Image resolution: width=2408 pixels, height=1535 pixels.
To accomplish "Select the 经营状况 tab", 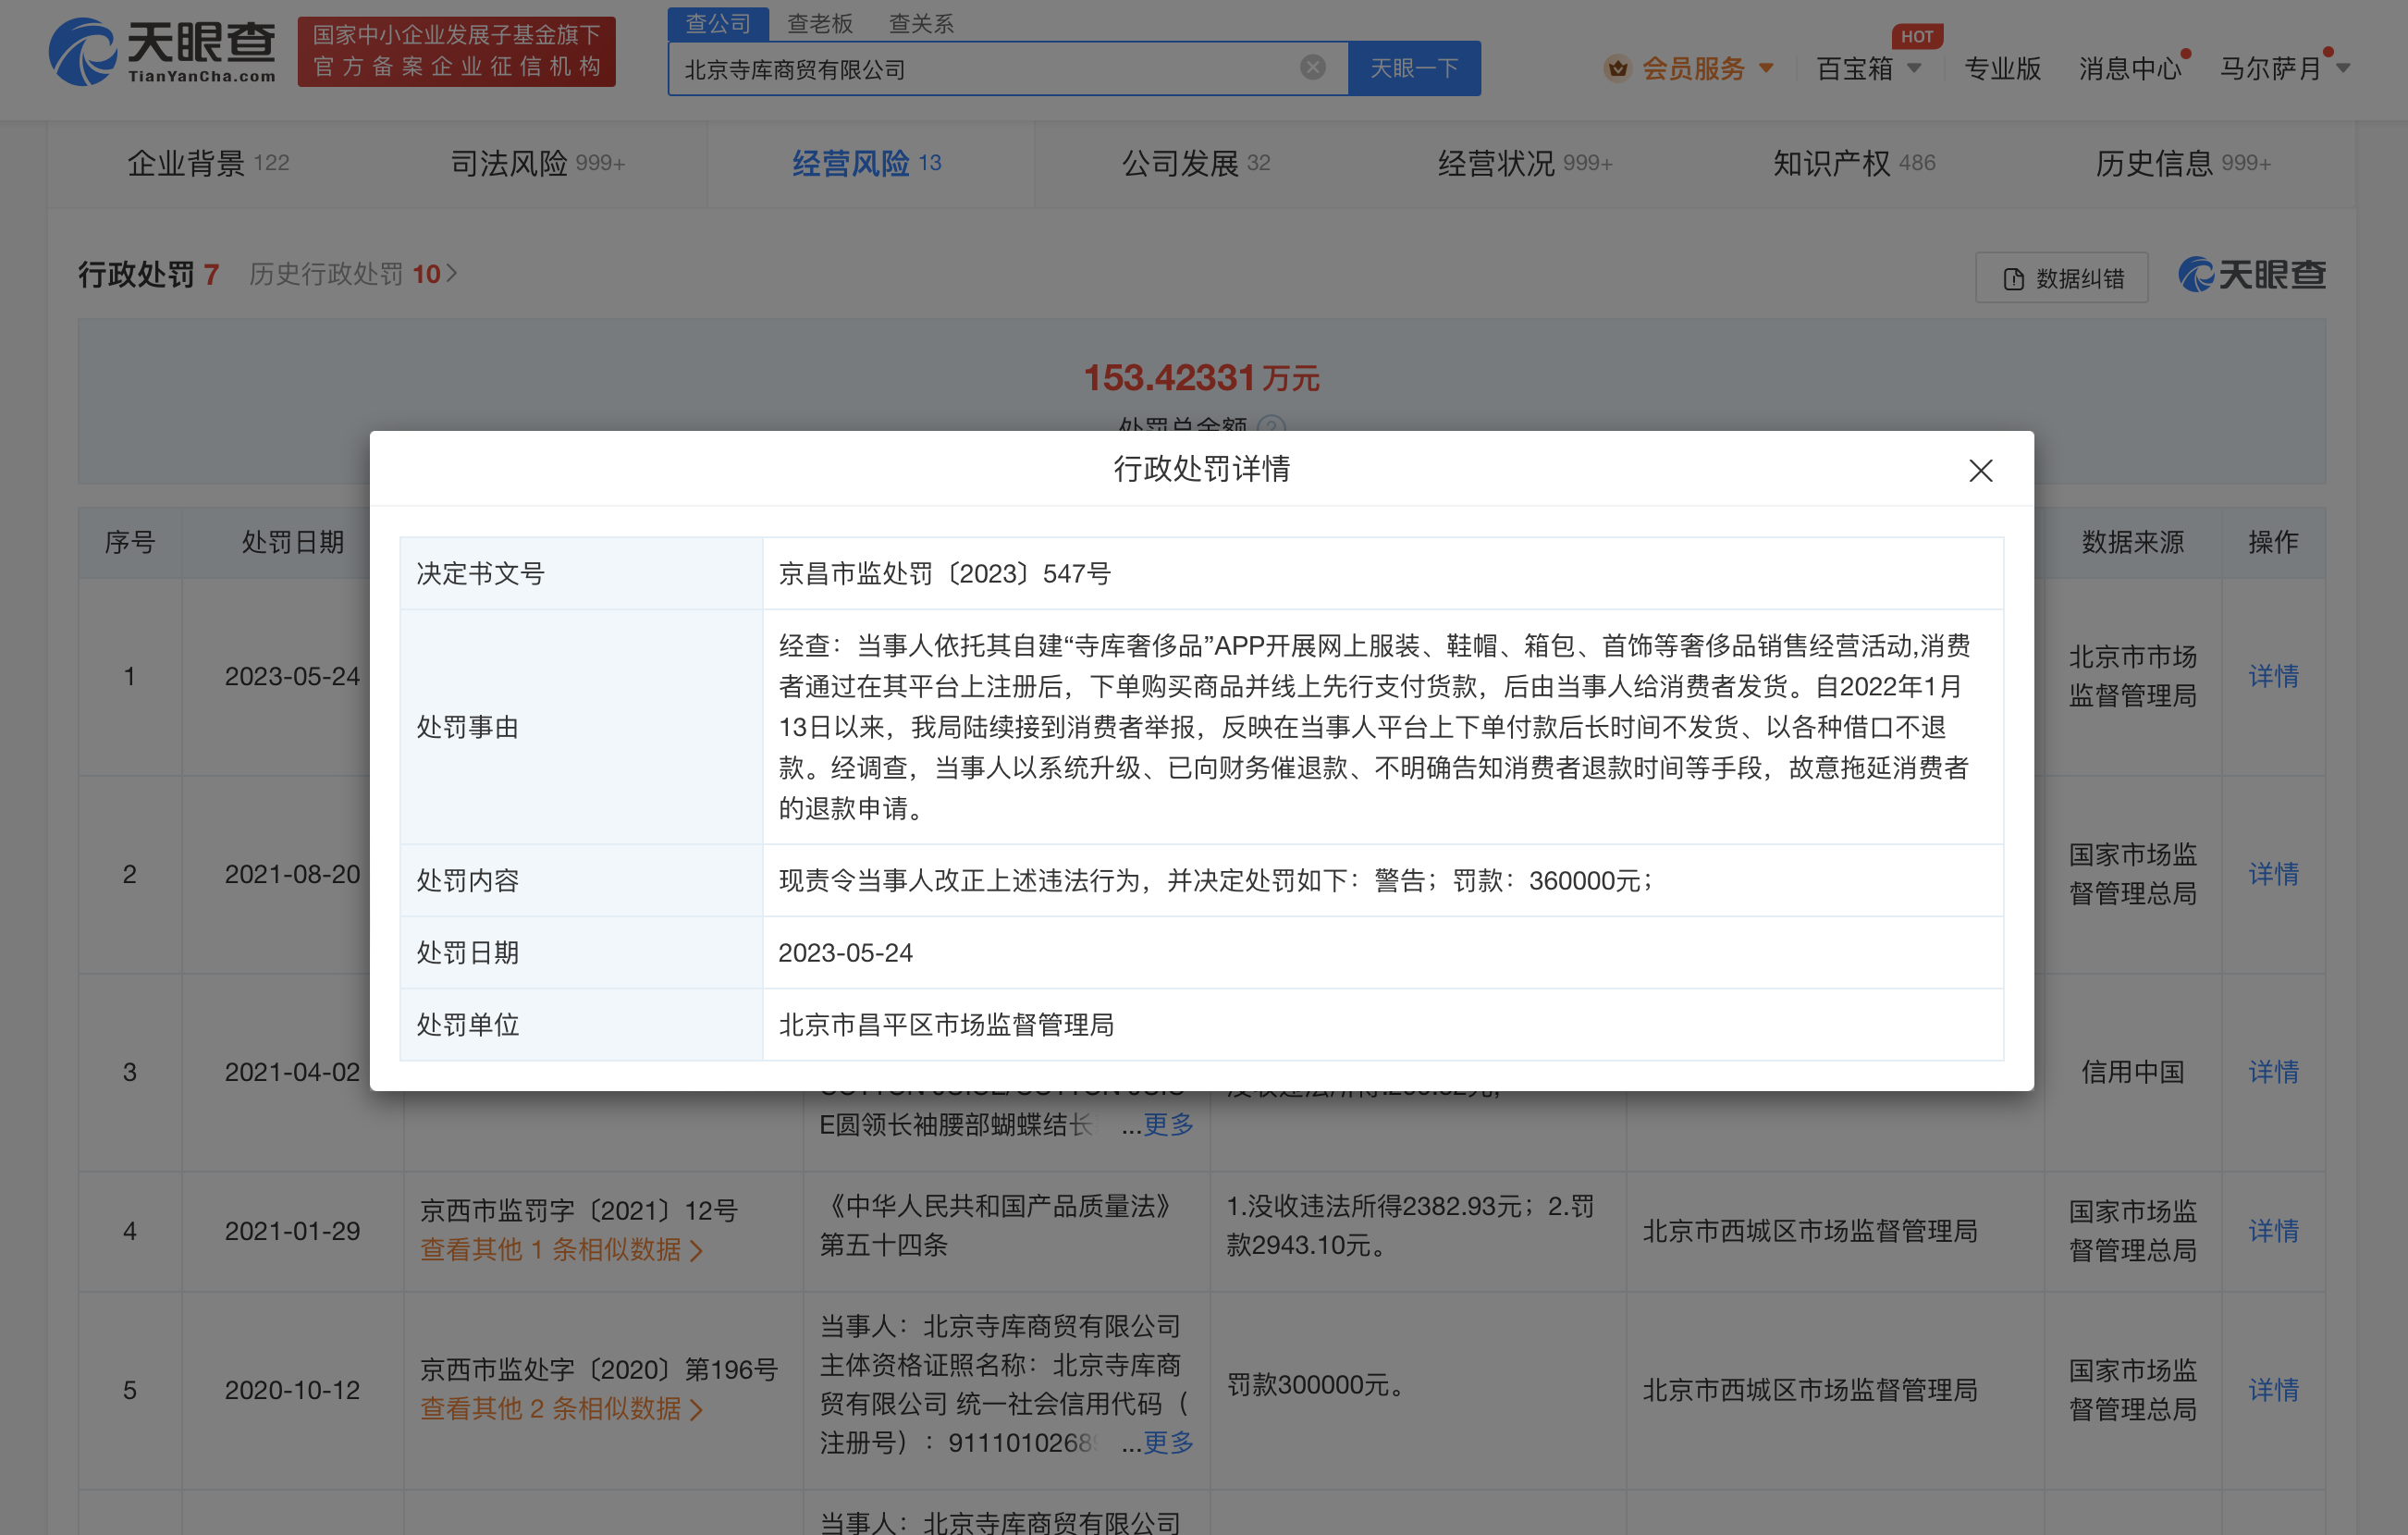I will tap(1525, 163).
